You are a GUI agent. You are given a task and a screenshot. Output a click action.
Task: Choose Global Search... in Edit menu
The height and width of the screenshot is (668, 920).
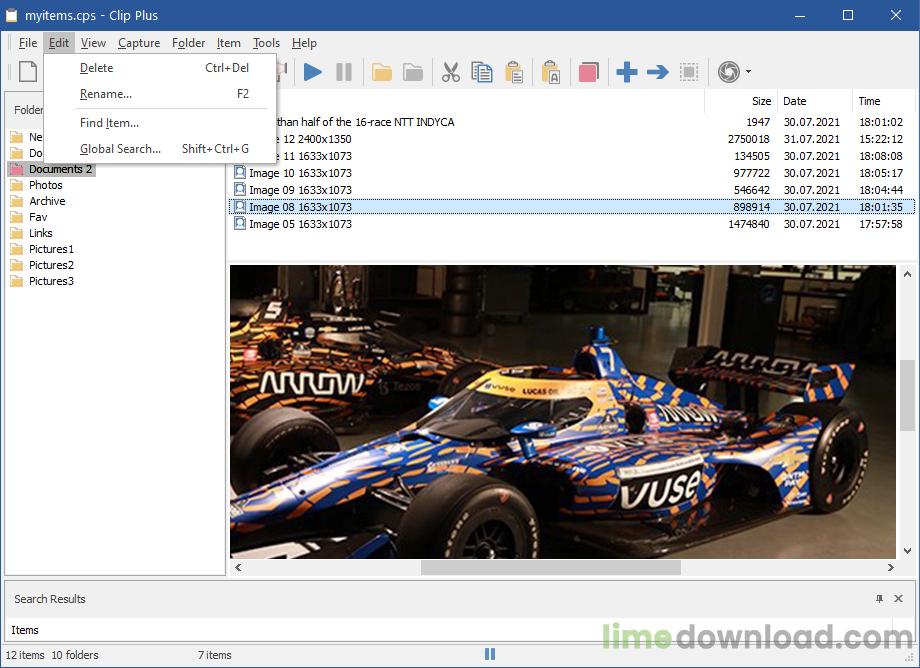tap(160, 148)
